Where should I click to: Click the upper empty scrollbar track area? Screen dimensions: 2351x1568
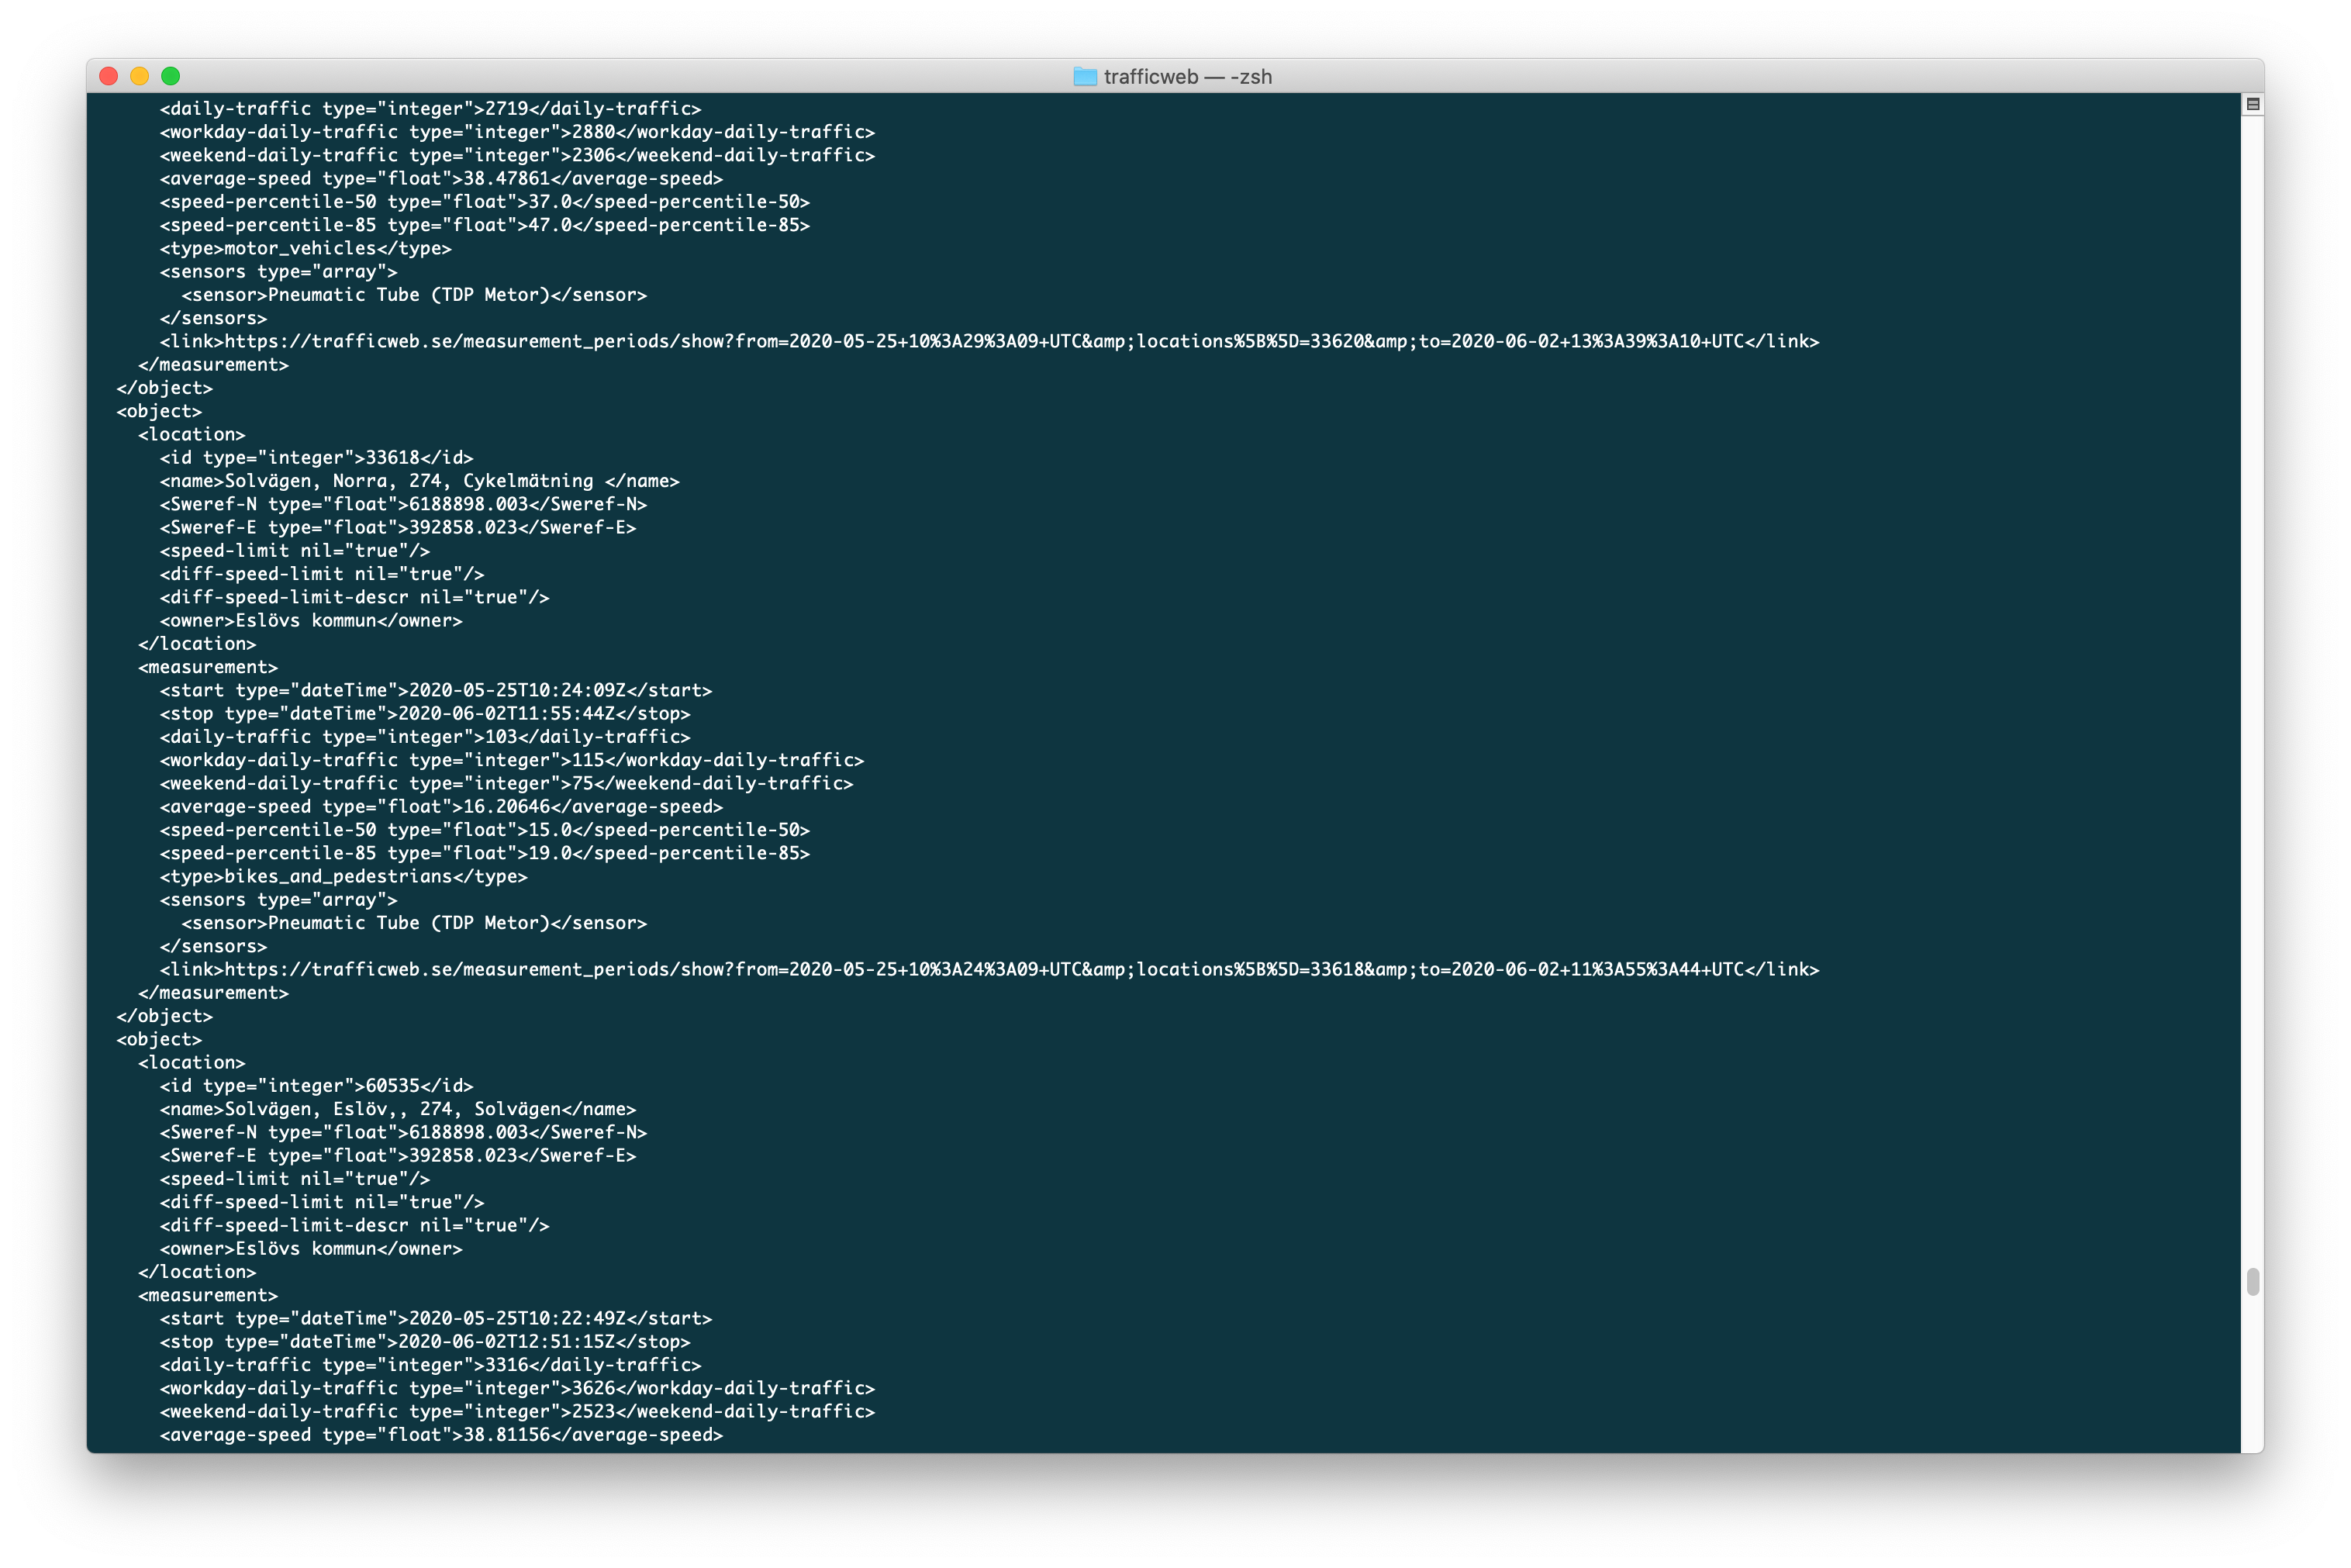click(x=2252, y=600)
